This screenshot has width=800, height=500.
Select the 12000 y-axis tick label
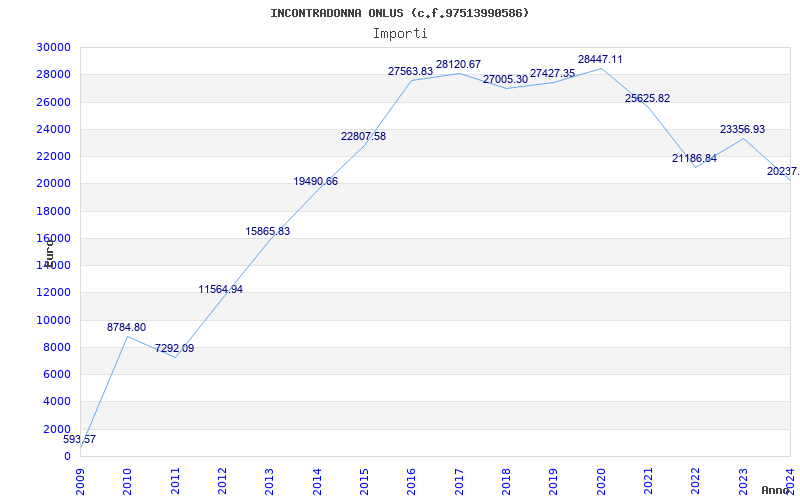[x=54, y=293]
